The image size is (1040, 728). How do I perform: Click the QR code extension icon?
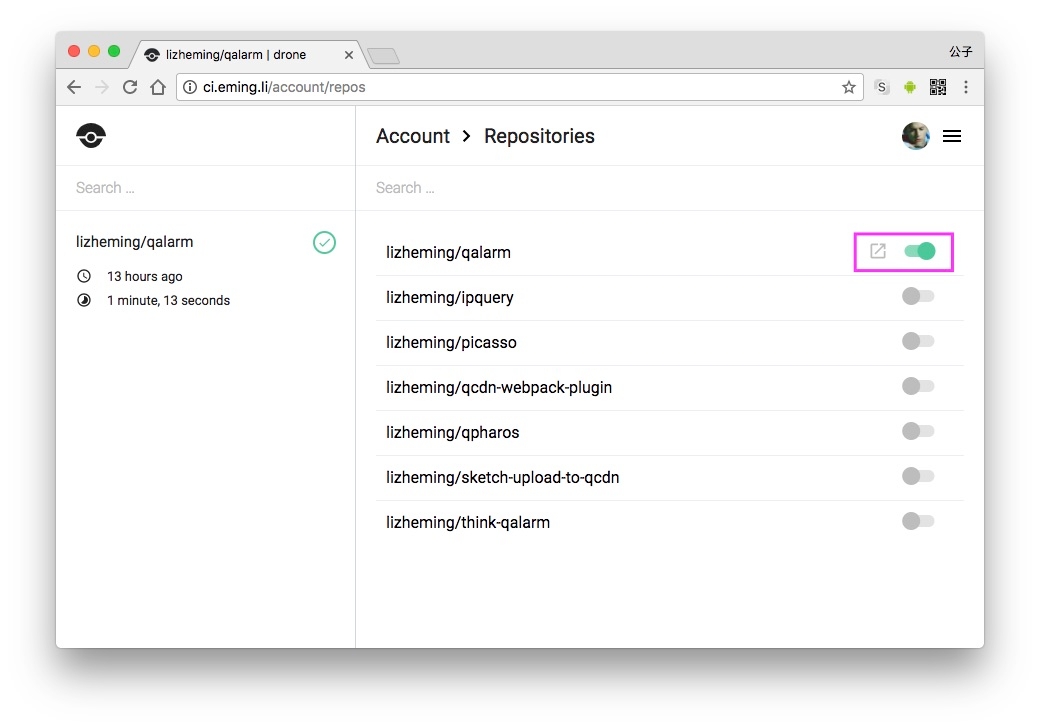(x=938, y=87)
